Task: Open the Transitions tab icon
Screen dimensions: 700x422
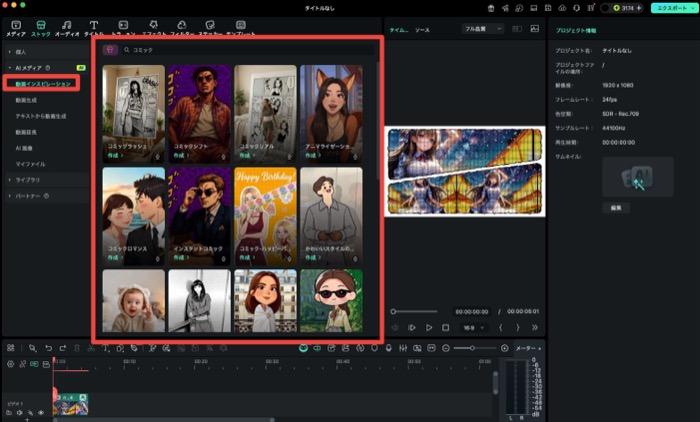Action: (123, 25)
